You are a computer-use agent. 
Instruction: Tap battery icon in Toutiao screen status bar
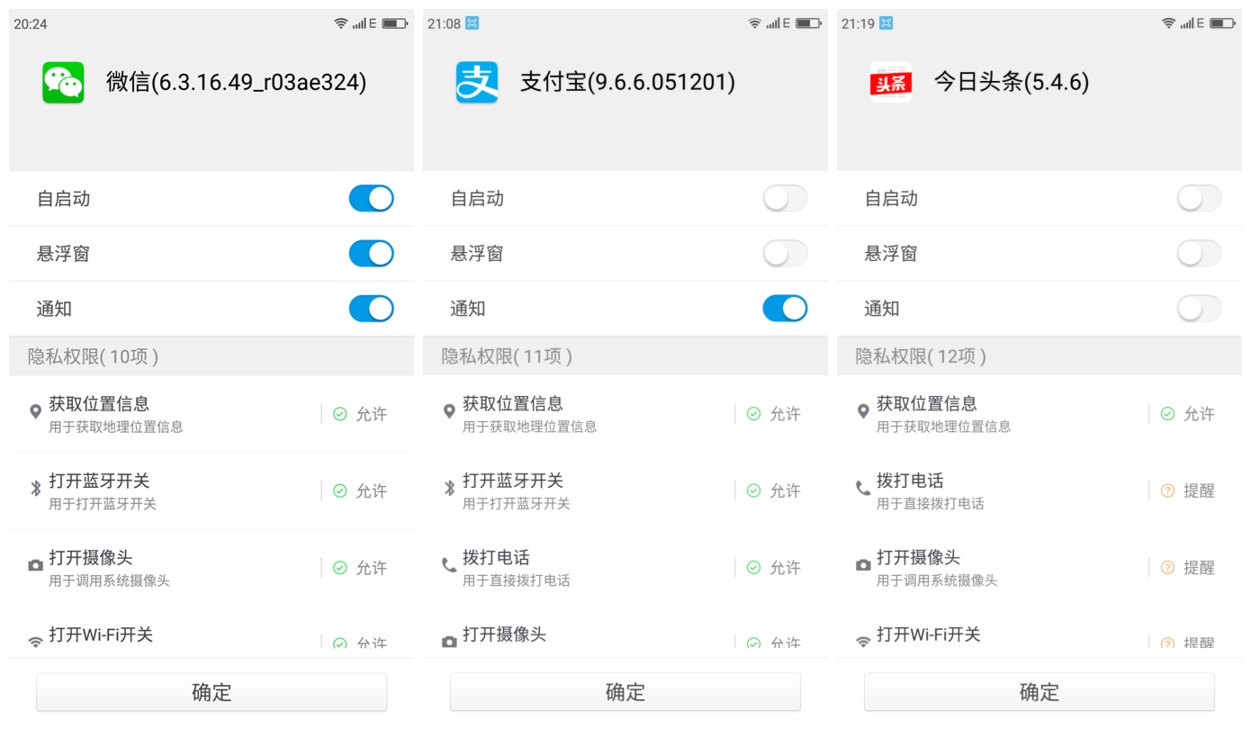click(1223, 23)
